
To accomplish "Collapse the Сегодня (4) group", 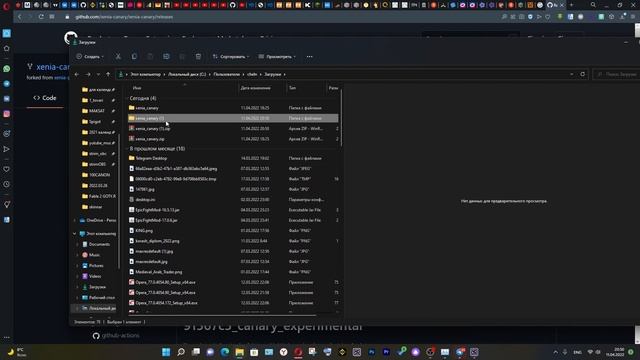I will point(142,98).
